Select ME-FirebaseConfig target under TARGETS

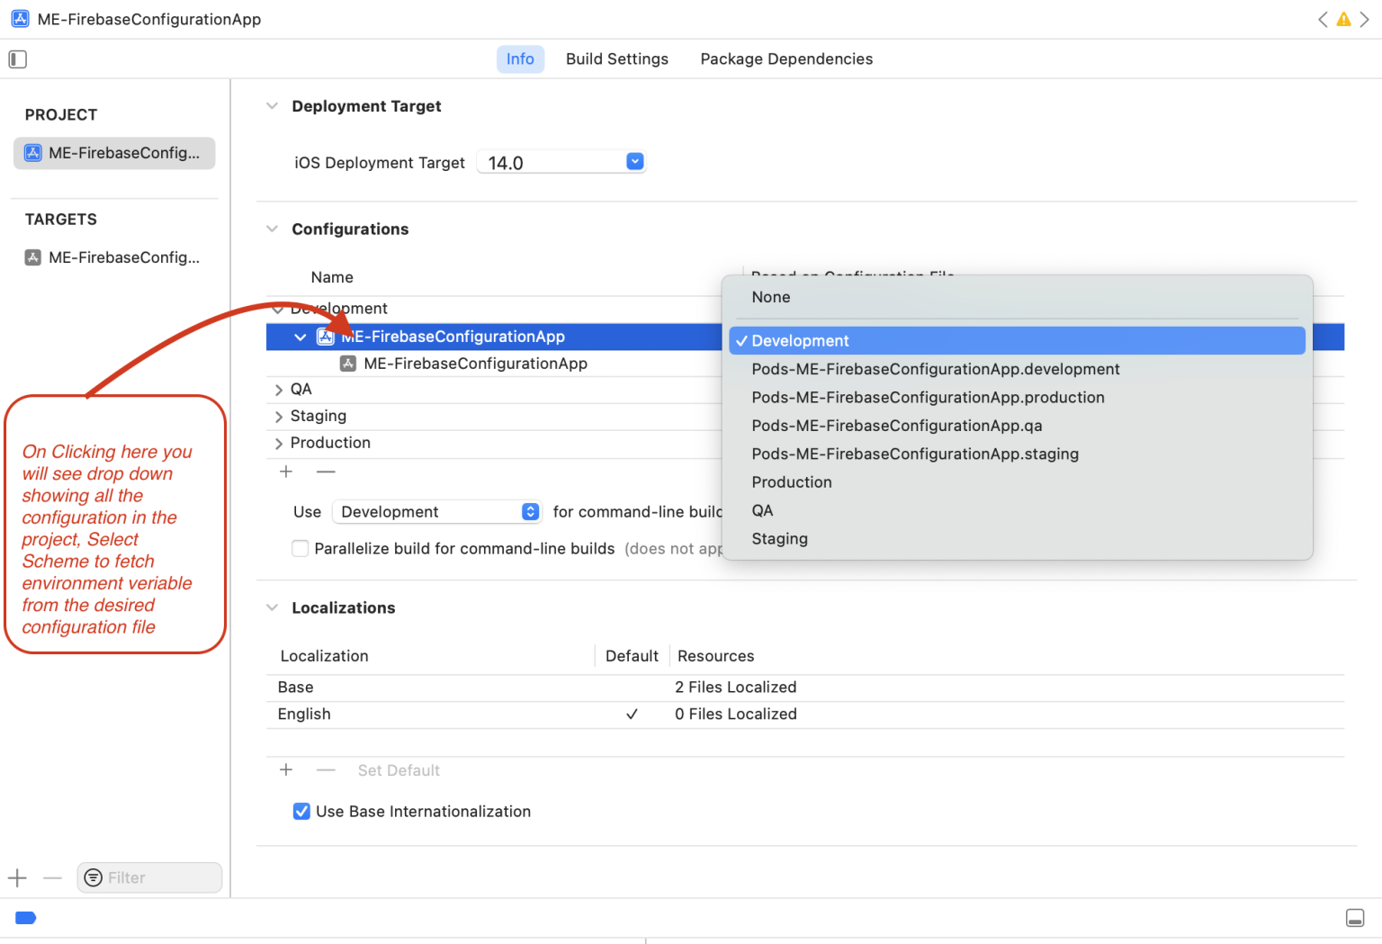tap(114, 257)
